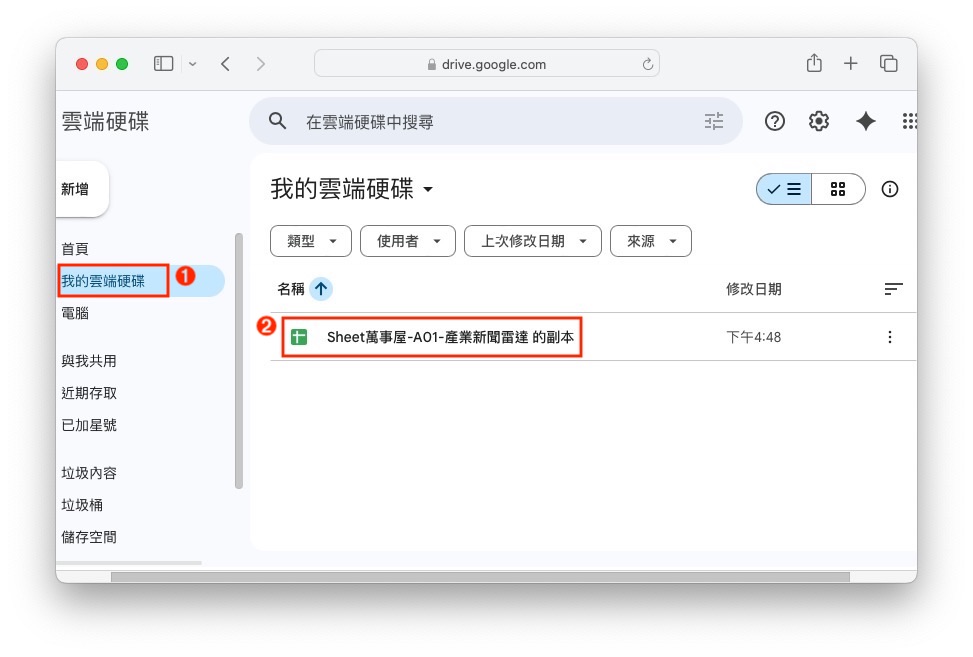Open 類型 filter dropdown
This screenshot has width=973, height=657.
(x=311, y=241)
